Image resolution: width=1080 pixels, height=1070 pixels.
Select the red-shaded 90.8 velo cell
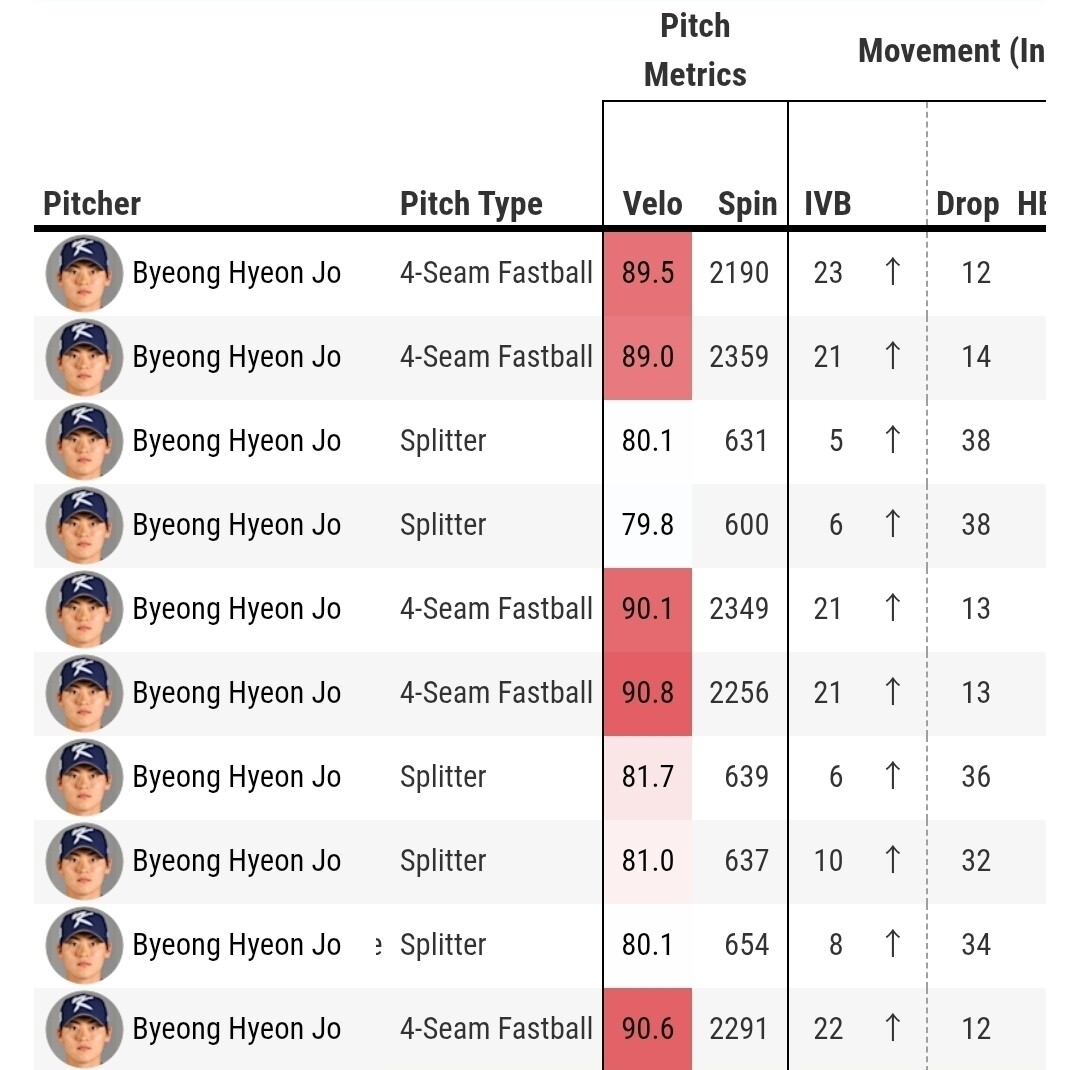(648, 693)
